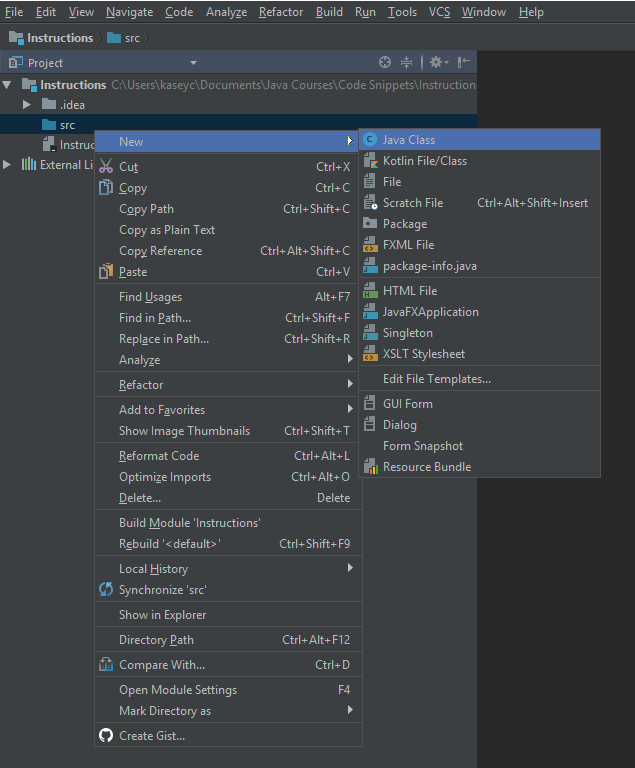Select Edit File Templates... entry
Image resolution: width=635 pixels, height=768 pixels.
(480, 379)
